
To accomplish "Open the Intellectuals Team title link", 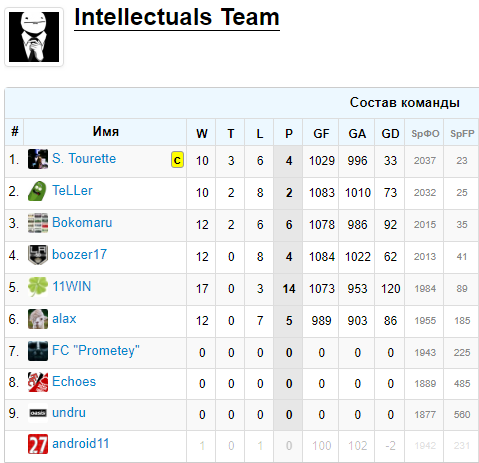I will coord(177,17).
